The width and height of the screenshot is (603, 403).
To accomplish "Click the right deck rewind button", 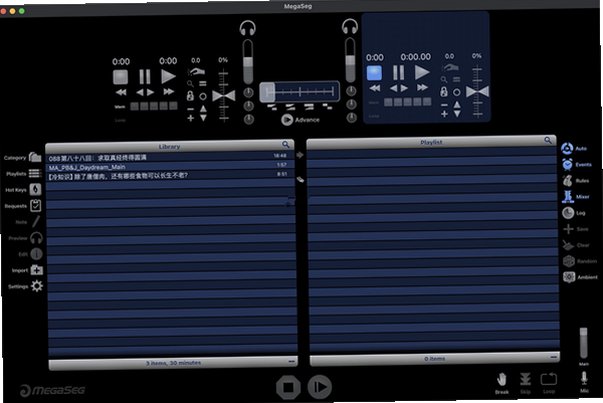I will coord(375,88).
